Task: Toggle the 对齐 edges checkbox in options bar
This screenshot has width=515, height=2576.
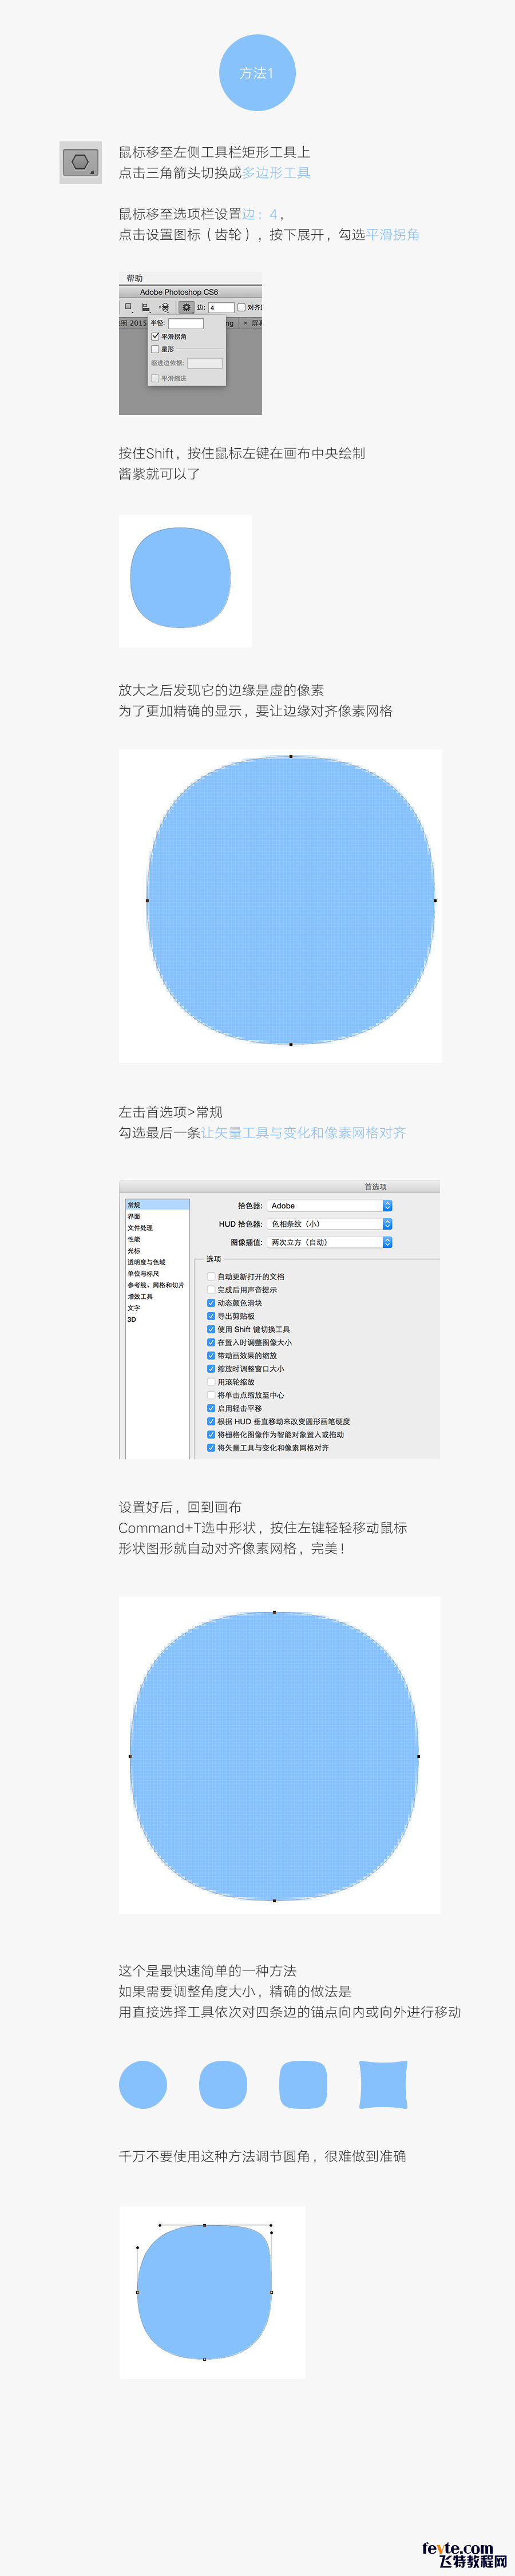Action: click(x=241, y=308)
